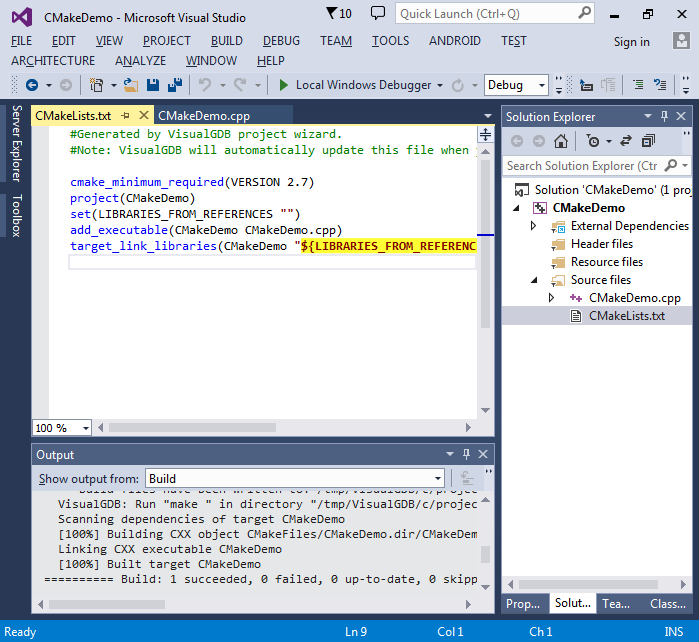Screen dimensions: 699x642
Task: Open the Debug configuration dropdown
Action: click(516, 85)
